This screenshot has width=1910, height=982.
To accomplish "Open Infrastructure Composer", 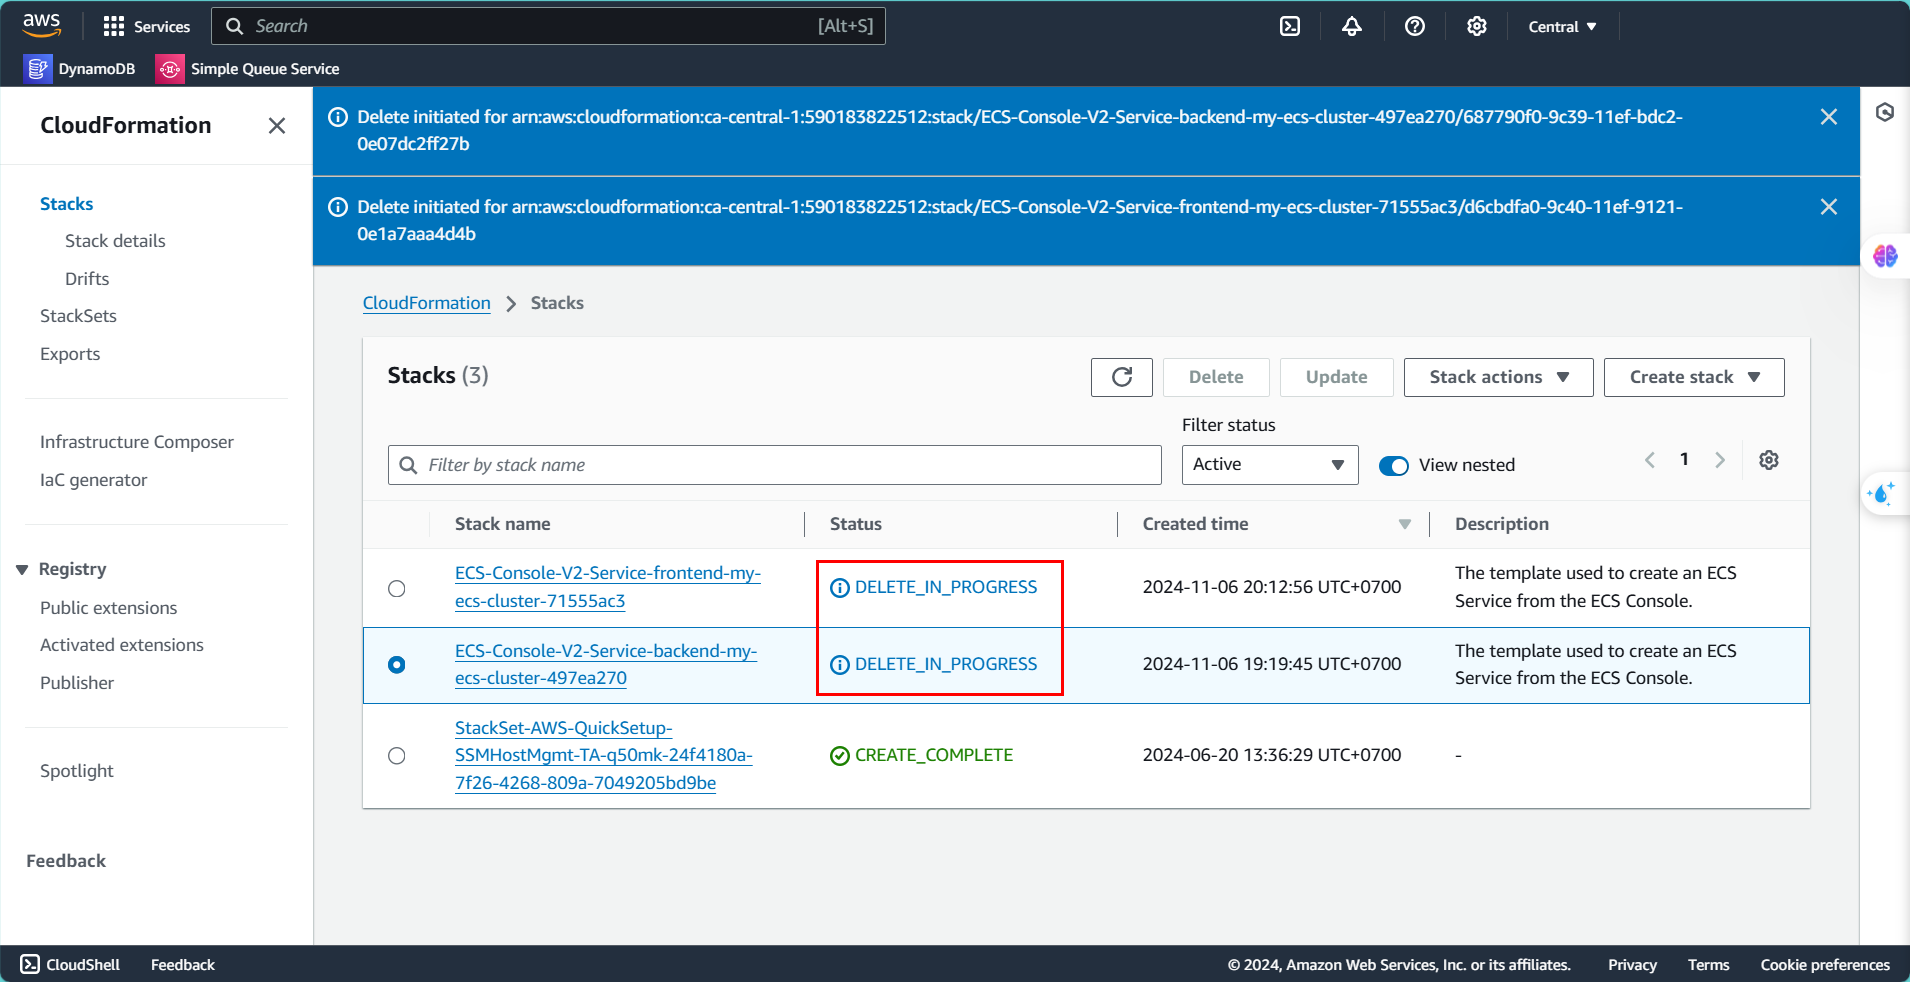I will tap(137, 442).
